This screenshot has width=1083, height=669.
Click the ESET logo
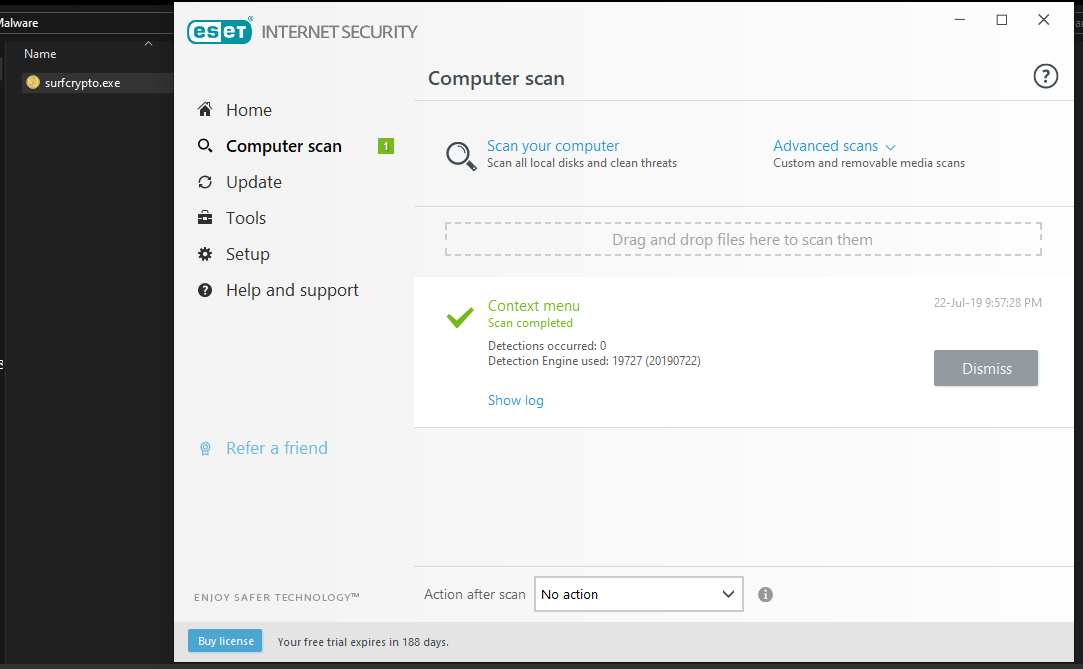[220, 32]
